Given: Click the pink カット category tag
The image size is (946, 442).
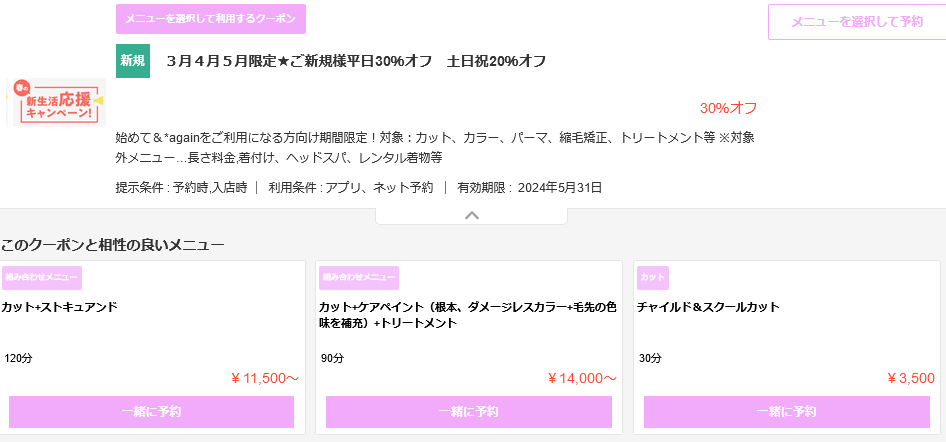Looking at the screenshot, I should tap(652, 277).
